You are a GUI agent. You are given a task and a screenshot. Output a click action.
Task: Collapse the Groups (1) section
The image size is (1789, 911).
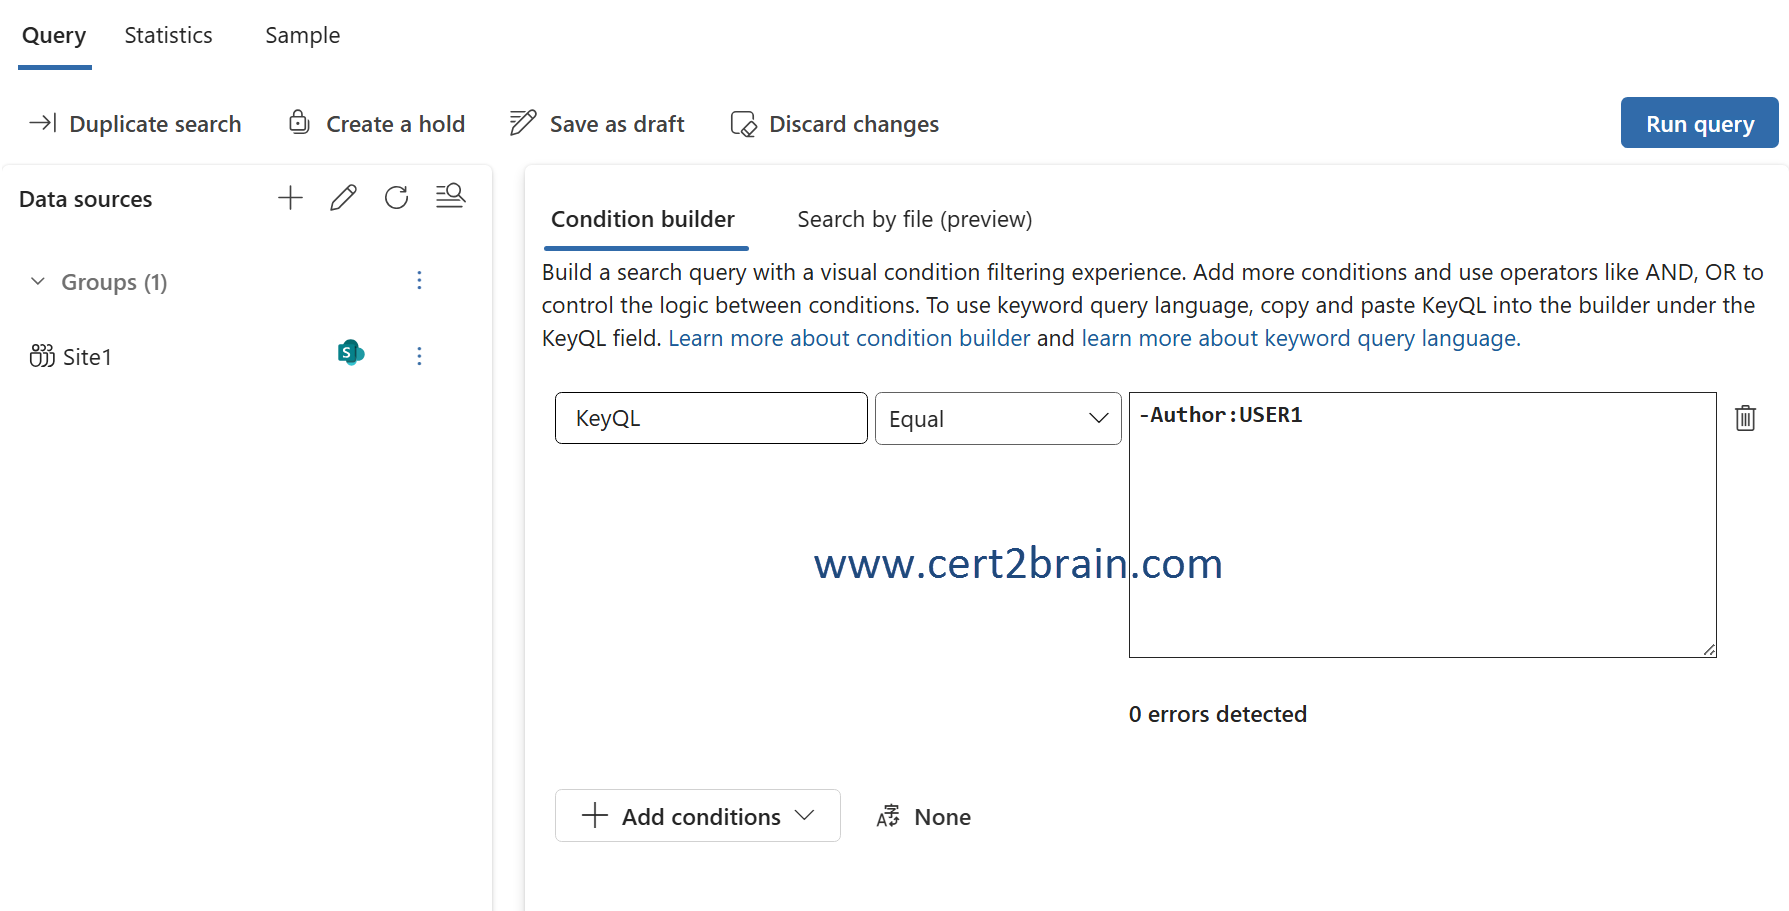coord(38,282)
